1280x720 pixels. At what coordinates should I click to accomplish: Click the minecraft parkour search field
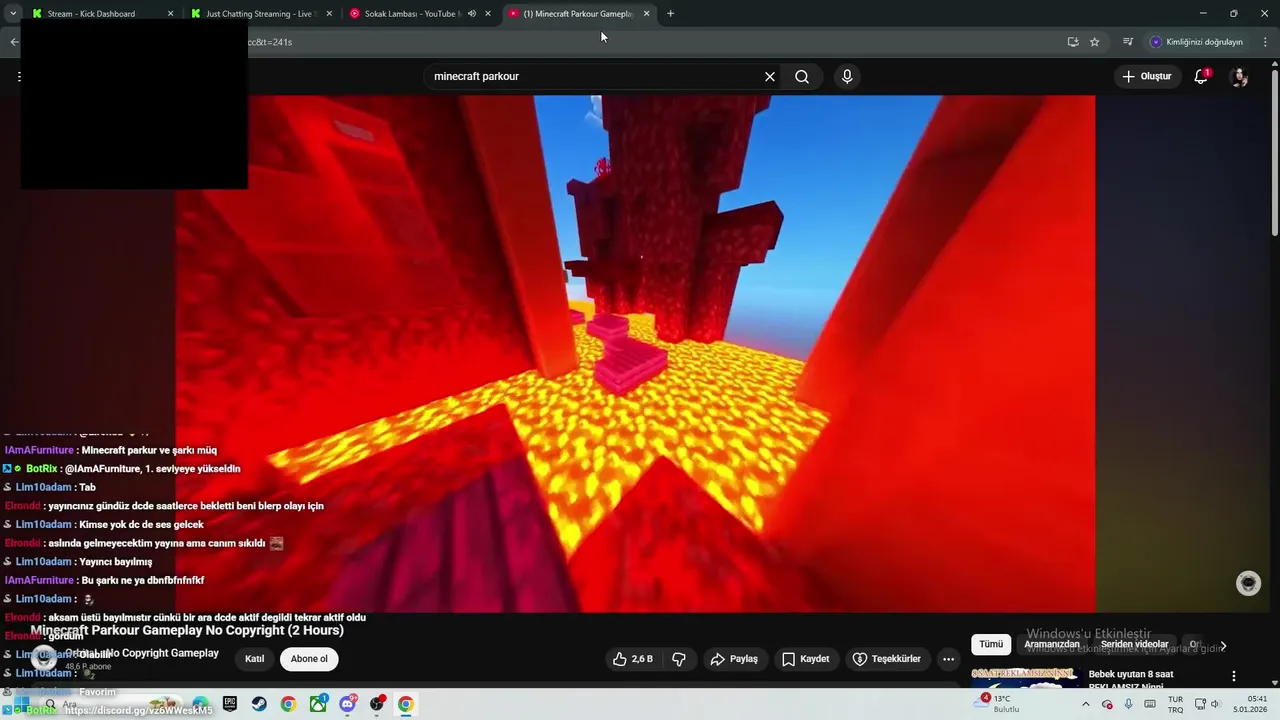595,76
